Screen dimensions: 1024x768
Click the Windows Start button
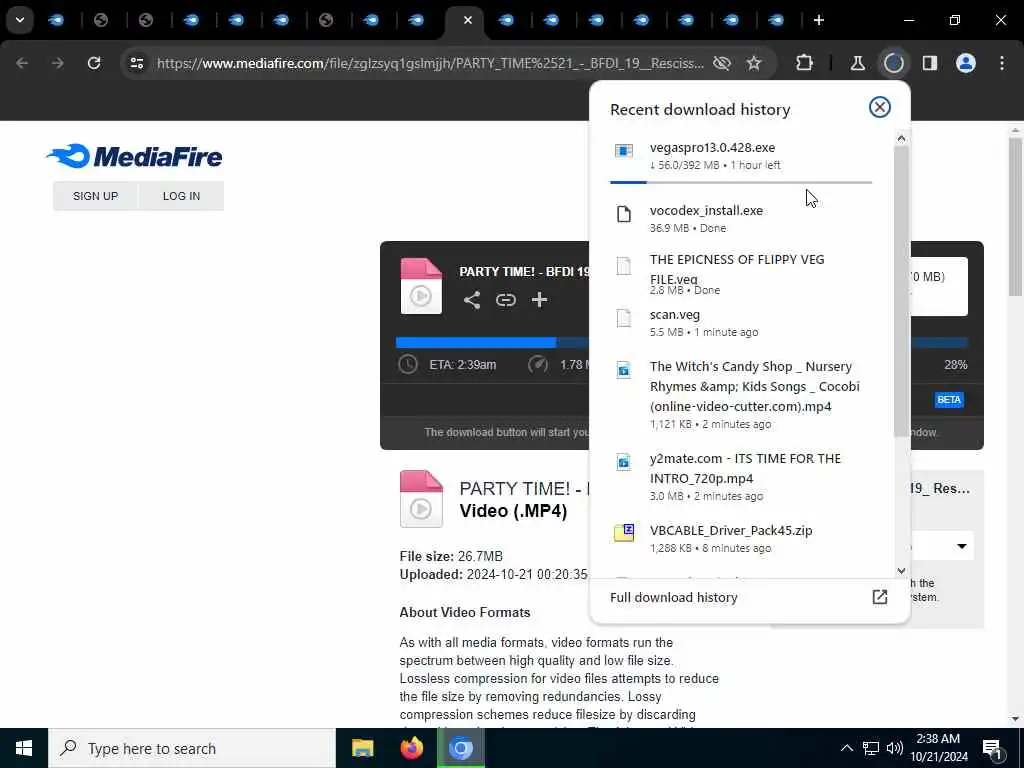(24, 748)
